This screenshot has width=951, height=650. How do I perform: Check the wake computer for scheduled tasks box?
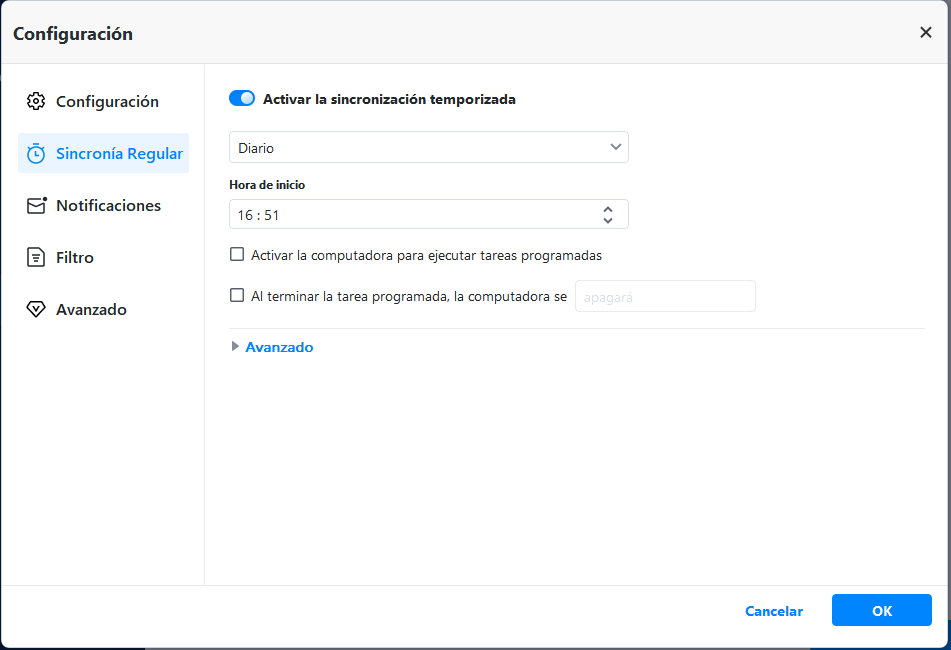coord(237,254)
